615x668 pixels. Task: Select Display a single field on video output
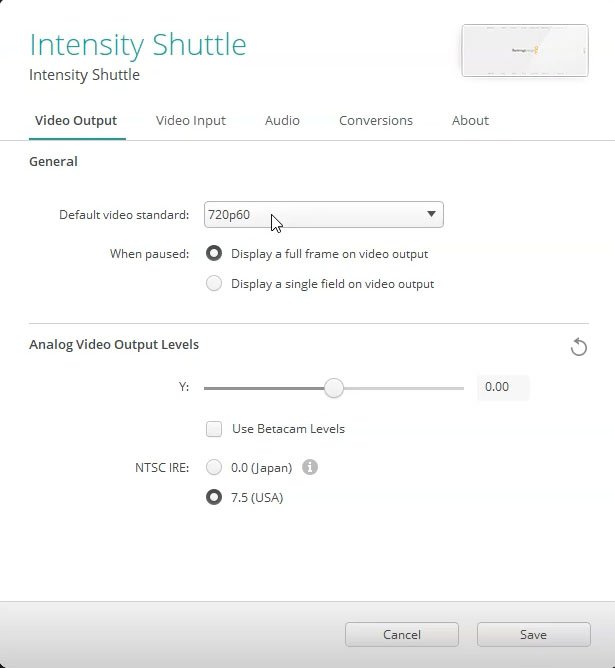(x=214, y=284)
